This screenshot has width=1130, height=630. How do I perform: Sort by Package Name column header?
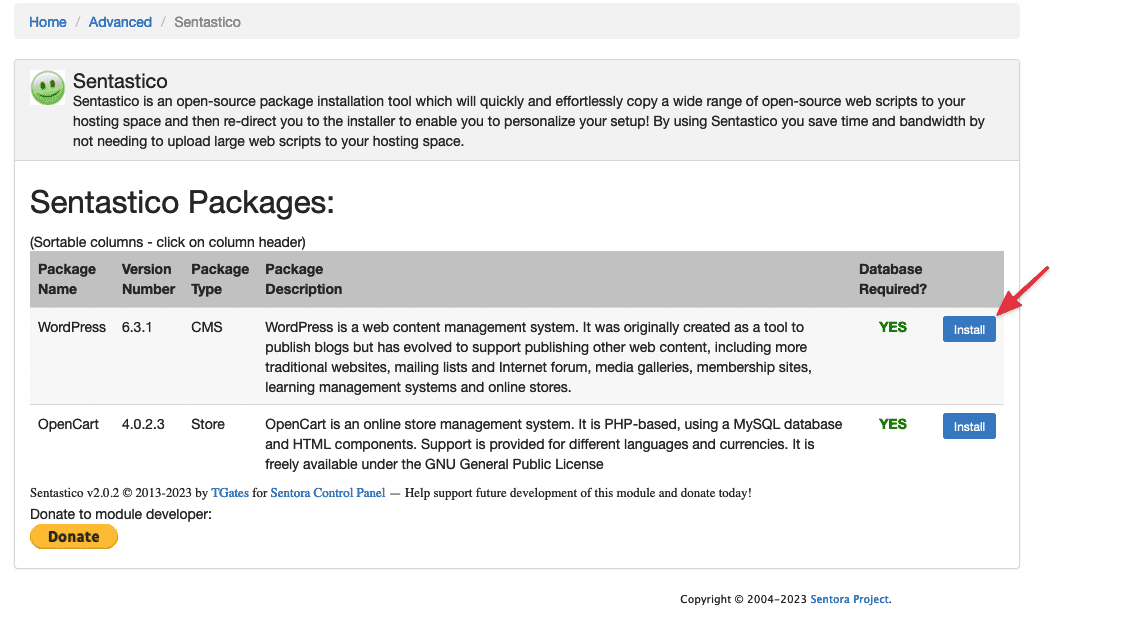click(67, 279)
